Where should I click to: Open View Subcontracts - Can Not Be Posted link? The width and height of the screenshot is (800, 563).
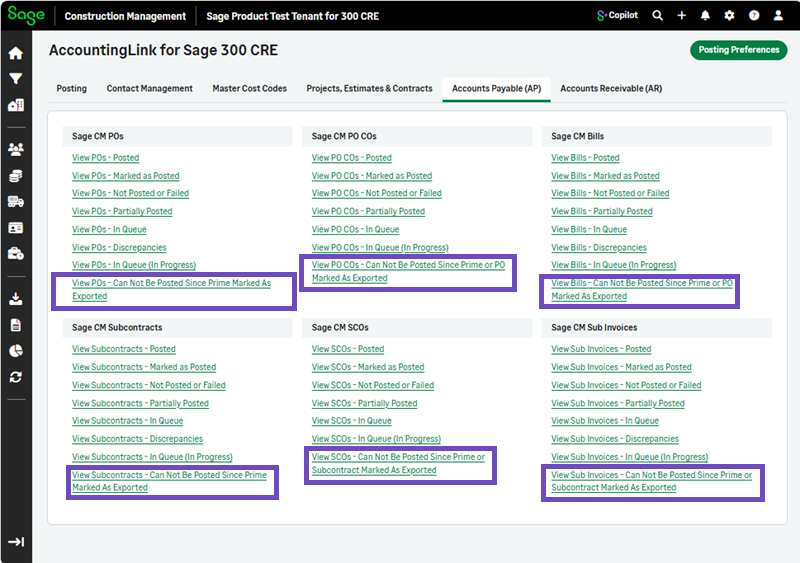coord(169,481)
